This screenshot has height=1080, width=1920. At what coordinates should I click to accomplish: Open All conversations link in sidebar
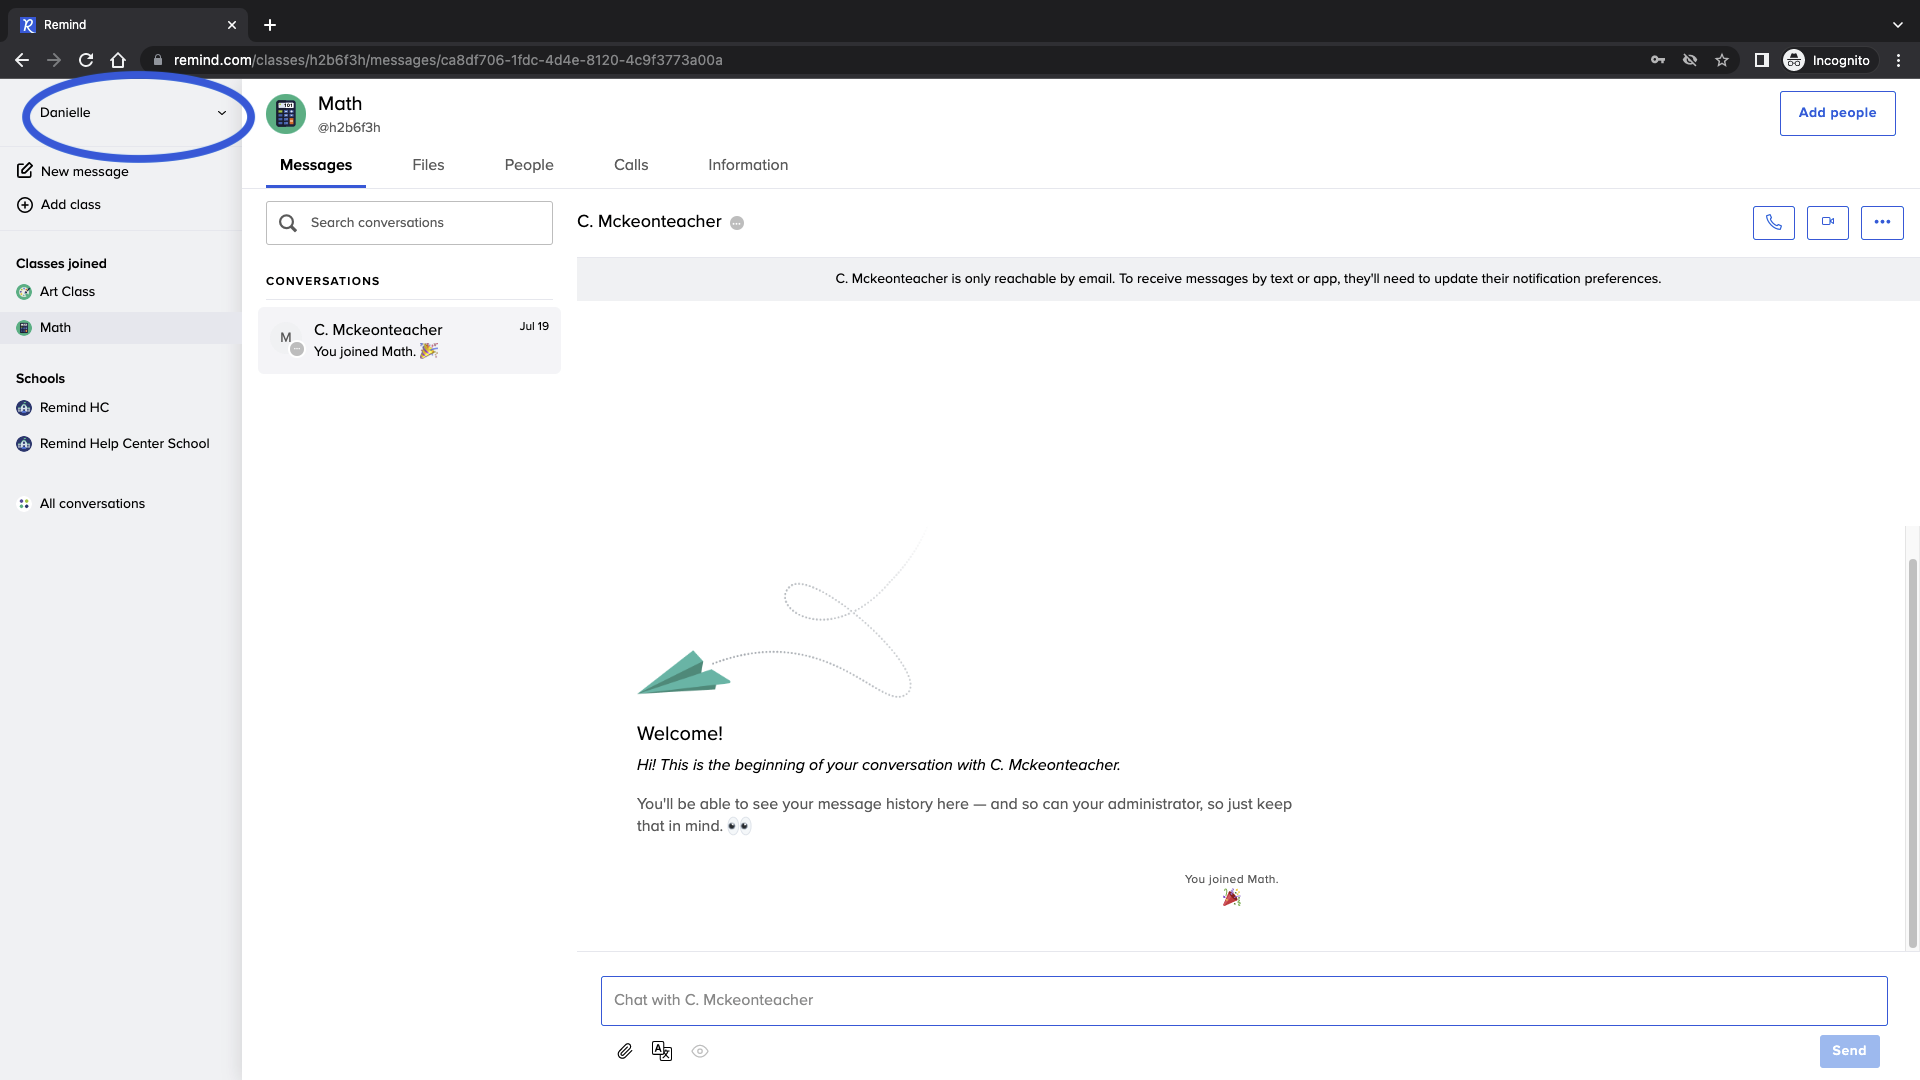[92, 504]
